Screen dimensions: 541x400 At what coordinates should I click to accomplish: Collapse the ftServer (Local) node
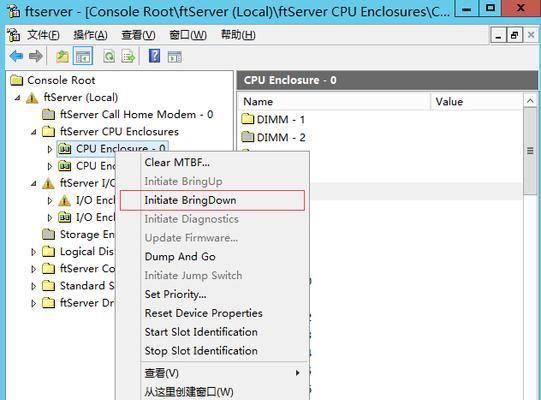click(17, 98)
